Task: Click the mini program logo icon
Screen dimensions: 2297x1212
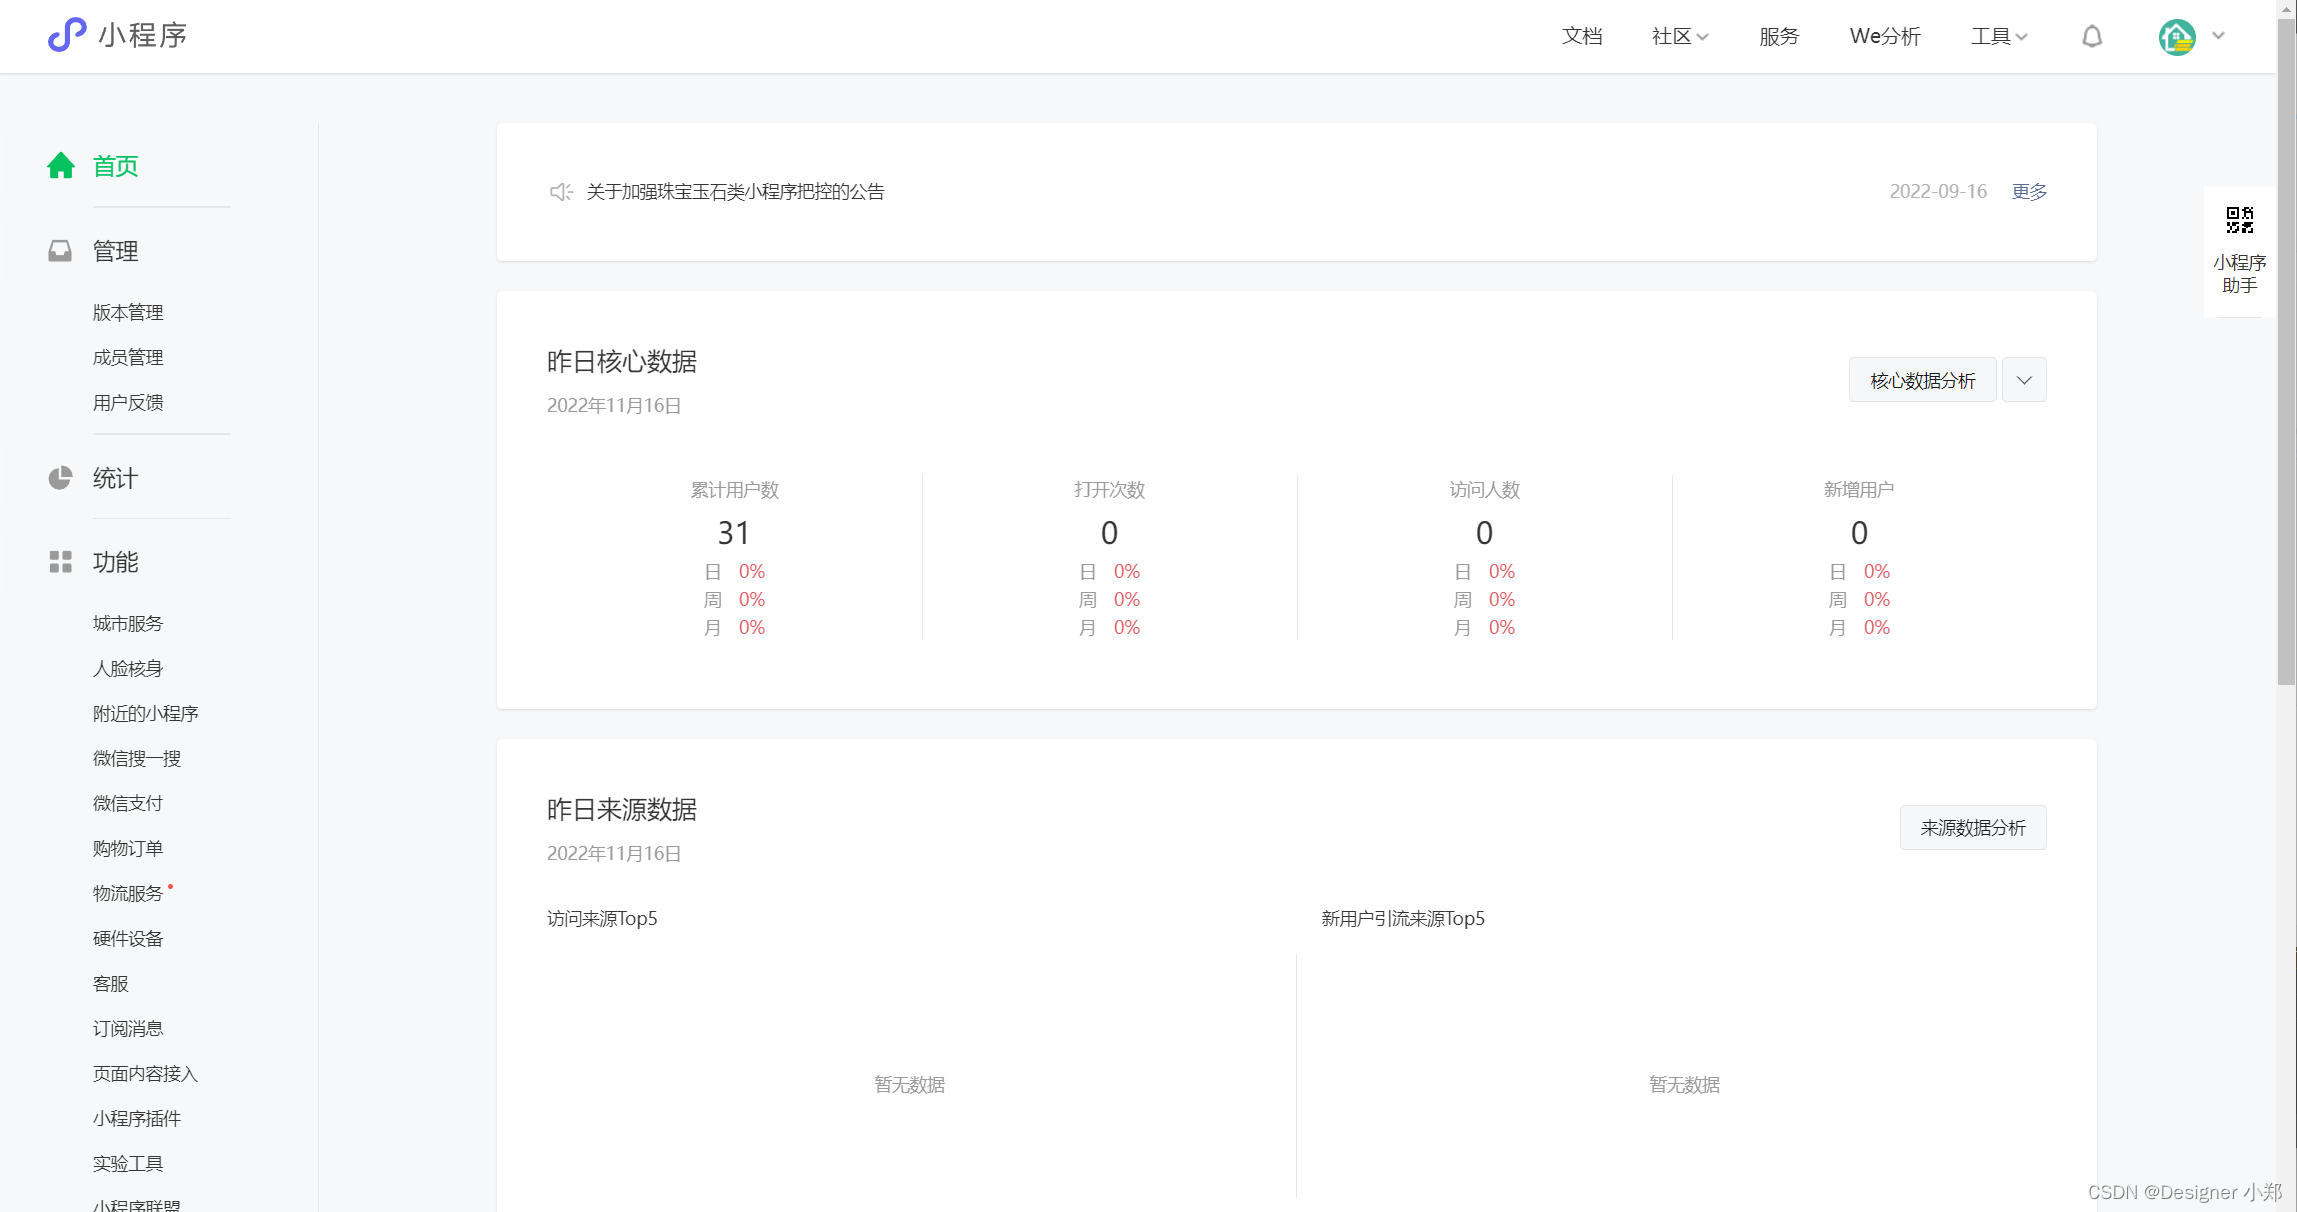Action: click(x=67, y=35)
